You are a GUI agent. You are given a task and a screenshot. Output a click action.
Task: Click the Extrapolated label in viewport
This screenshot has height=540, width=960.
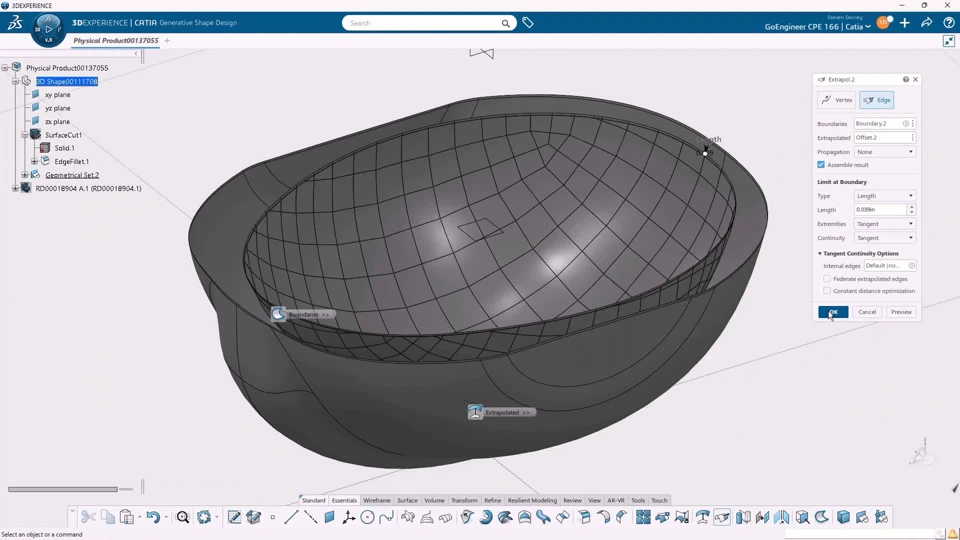502,413
